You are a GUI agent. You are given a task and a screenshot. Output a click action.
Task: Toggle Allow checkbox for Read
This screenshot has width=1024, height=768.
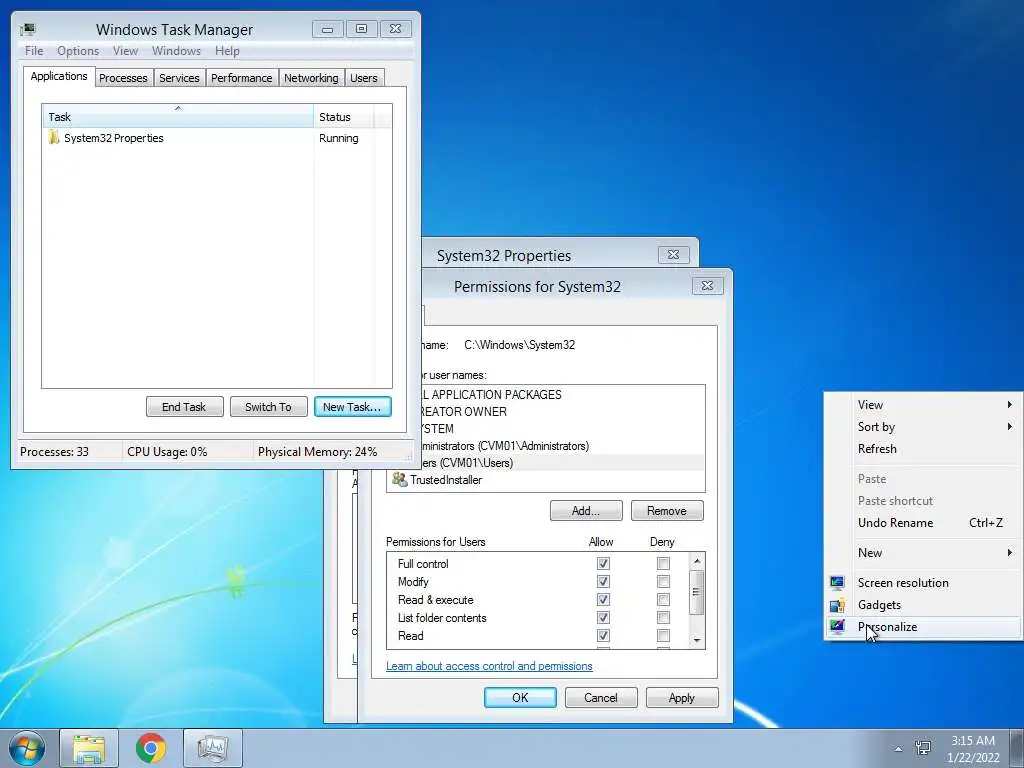(603, 635)
